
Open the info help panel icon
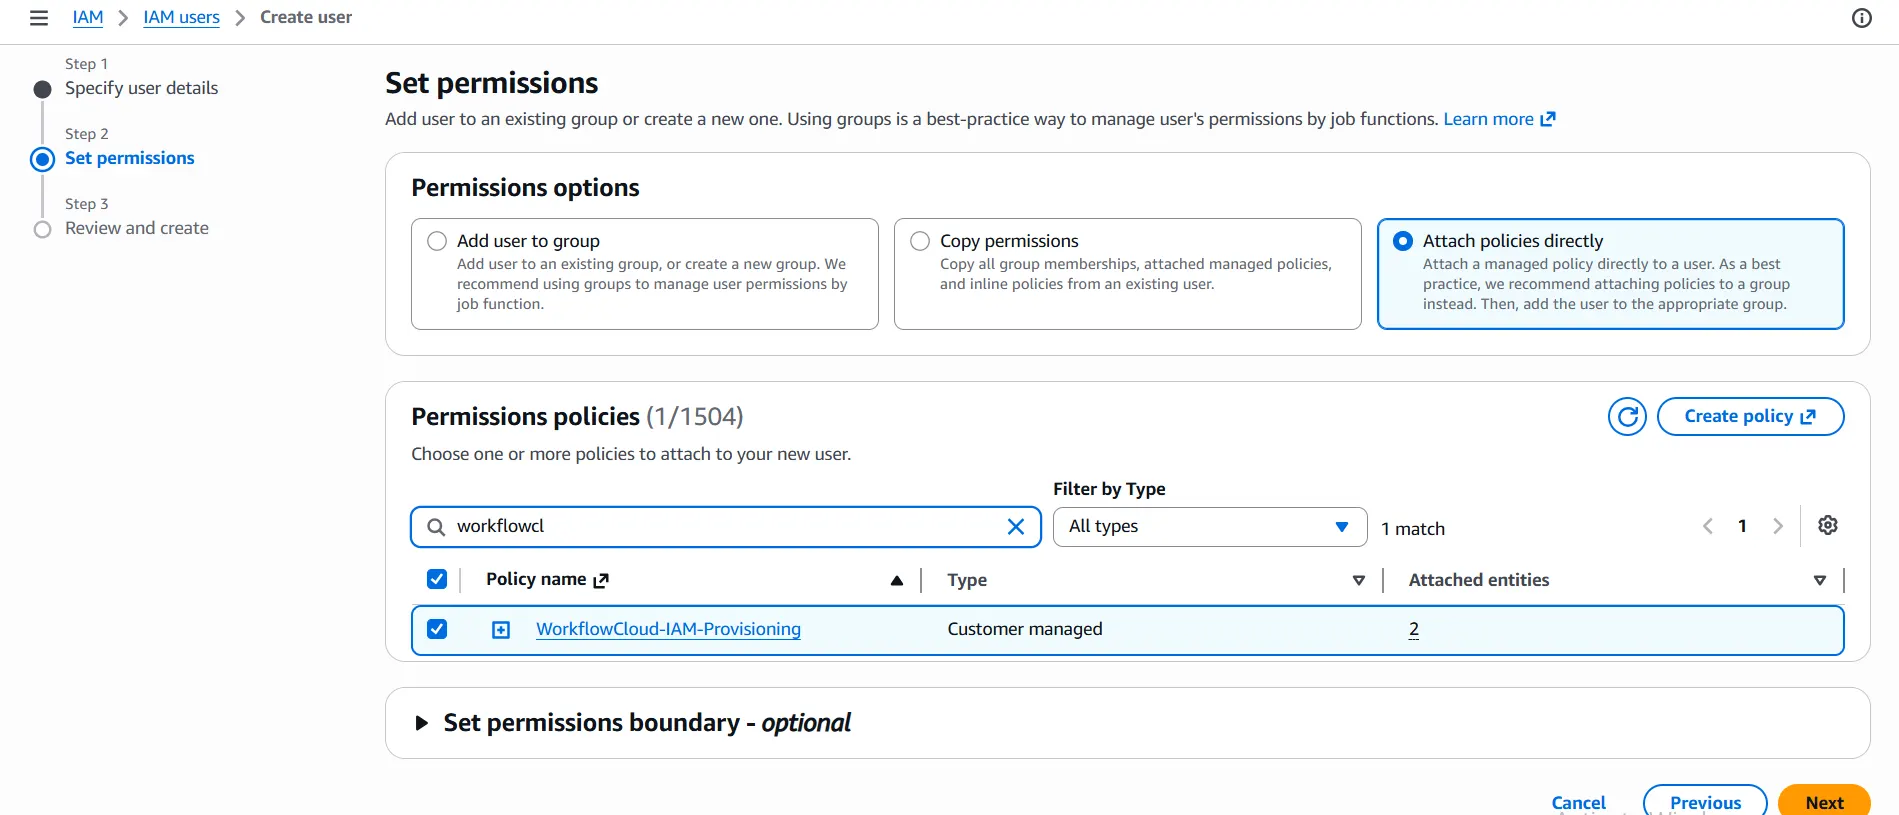pos(1862,18)
